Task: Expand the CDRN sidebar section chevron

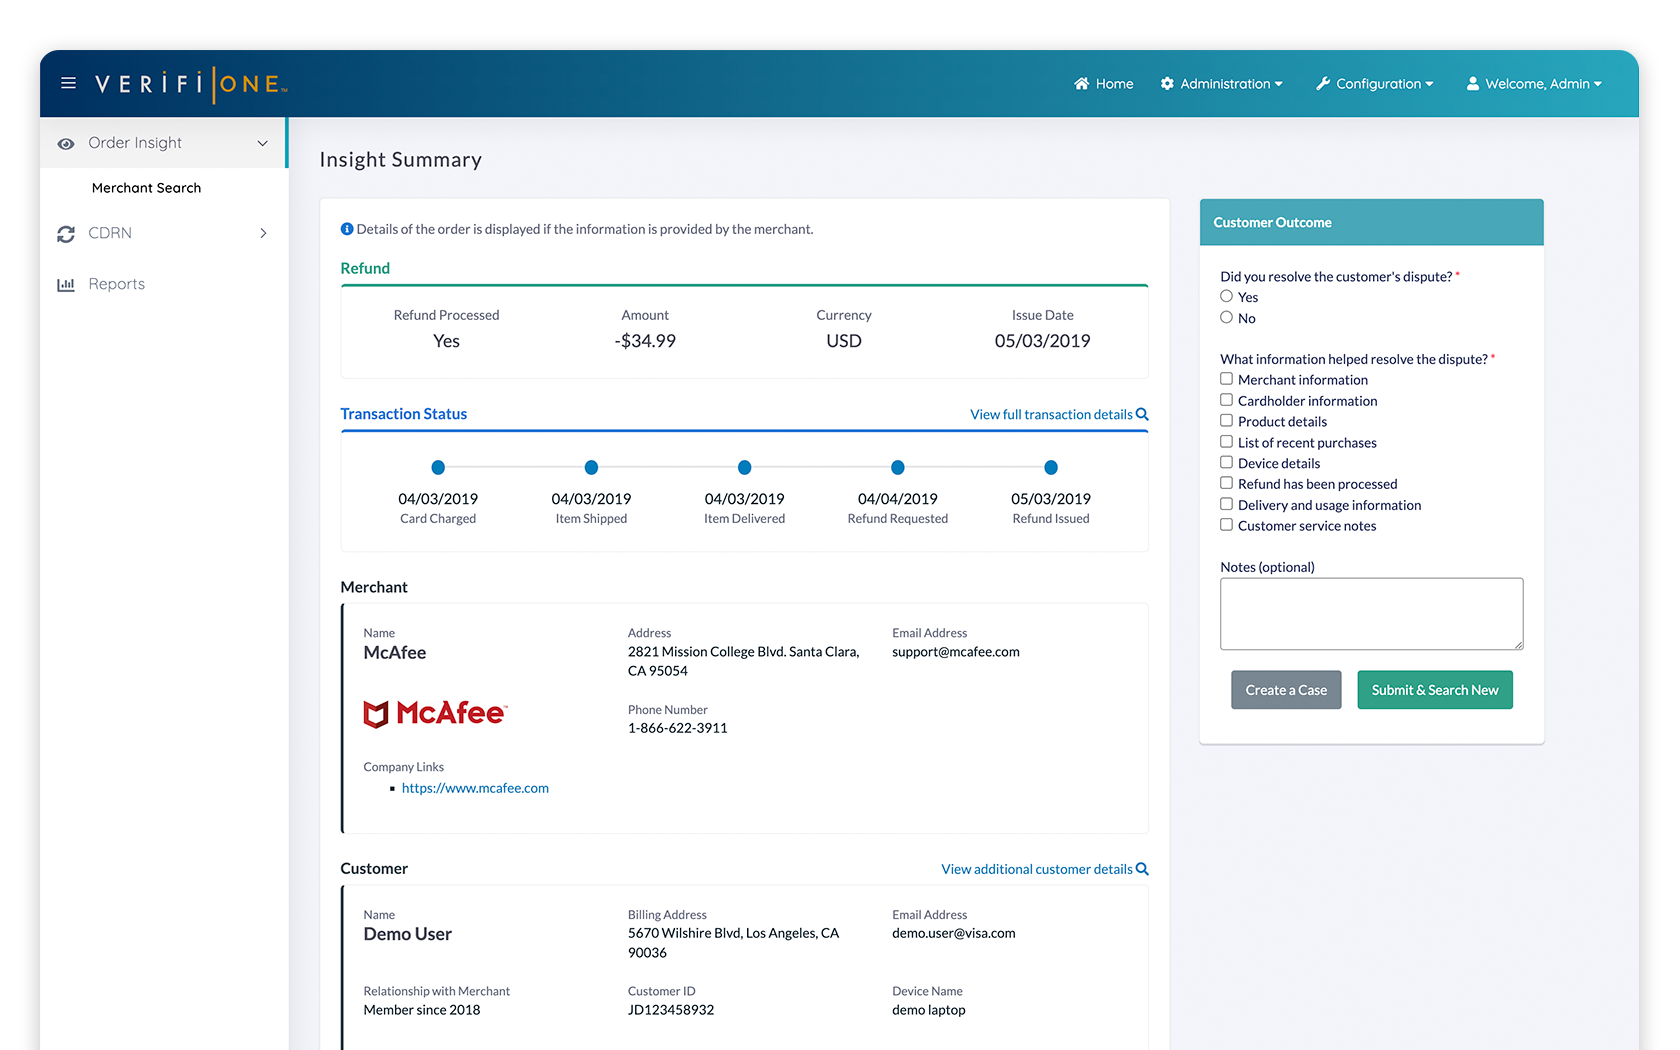Action: pyautogui.click(x=263, y=234)
